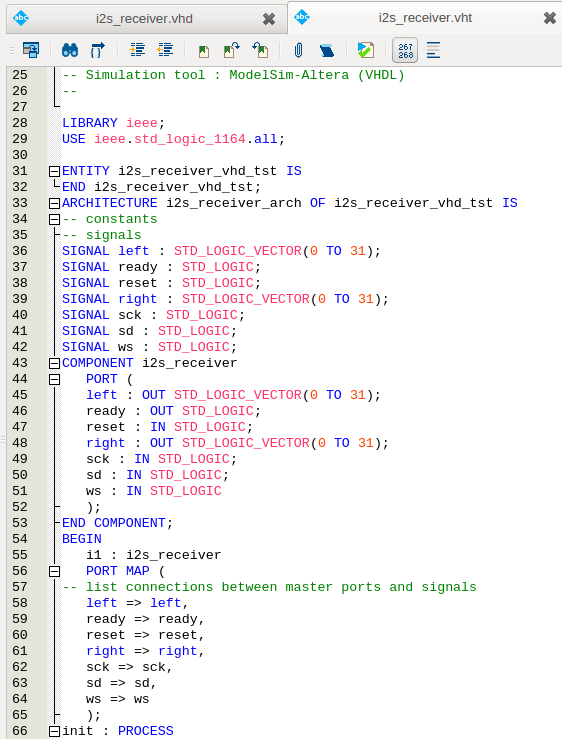Click 'SIGNAL sd : STD_LOGIC;' line
Screen dimensions: 562x739
(149, 331)
